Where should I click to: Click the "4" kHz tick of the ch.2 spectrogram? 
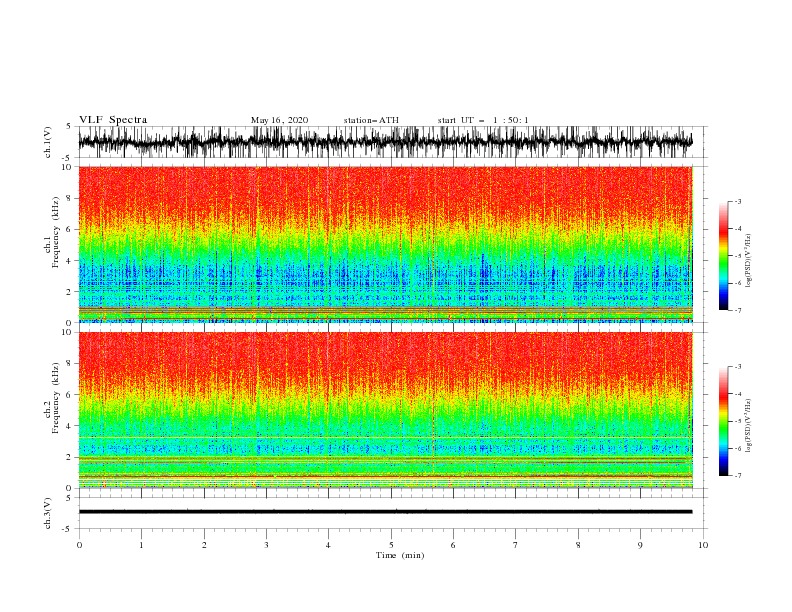[x=69, y=426]
